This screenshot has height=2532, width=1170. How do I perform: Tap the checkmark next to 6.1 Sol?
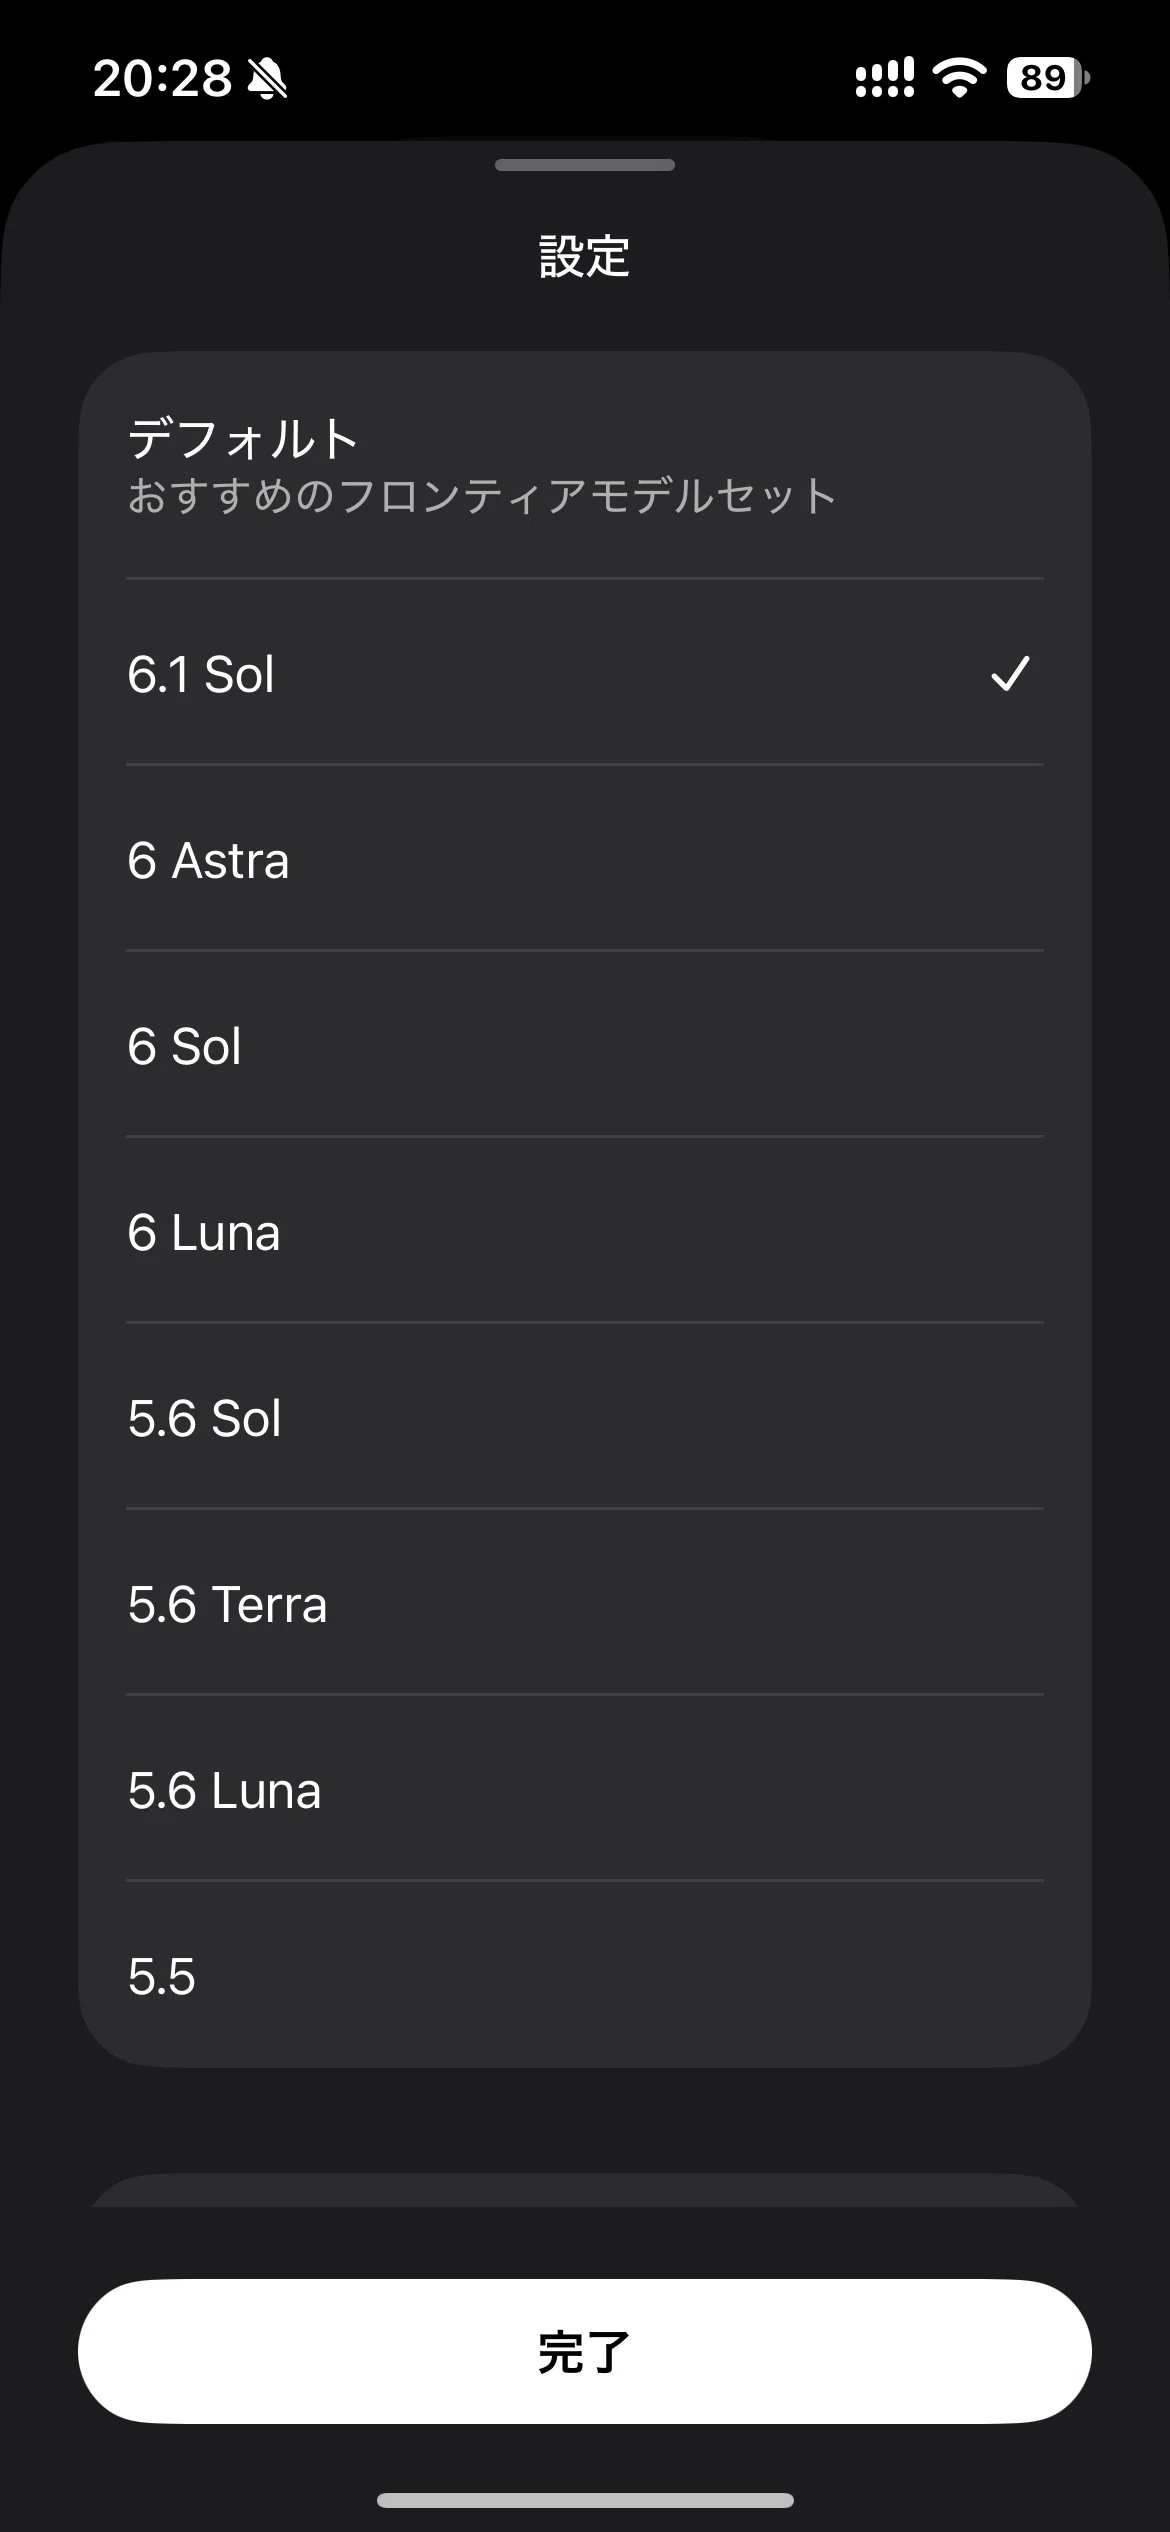(1010, 674)
